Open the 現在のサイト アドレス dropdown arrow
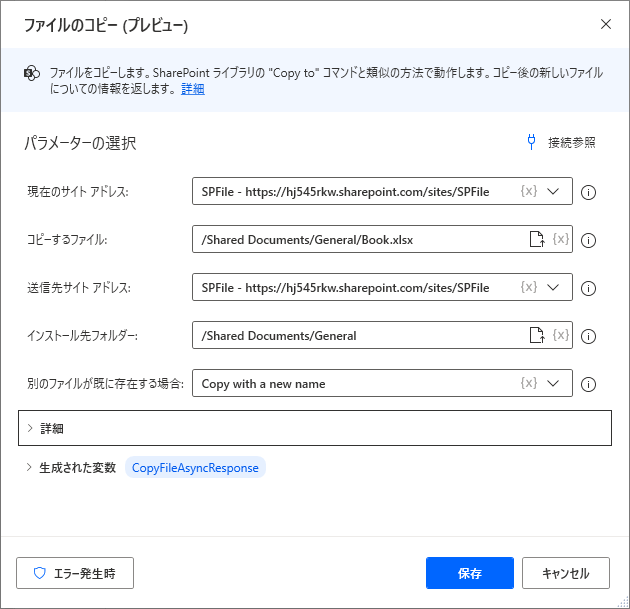The height and width of the screenshot is (609, 630). (x=553, y=191)
